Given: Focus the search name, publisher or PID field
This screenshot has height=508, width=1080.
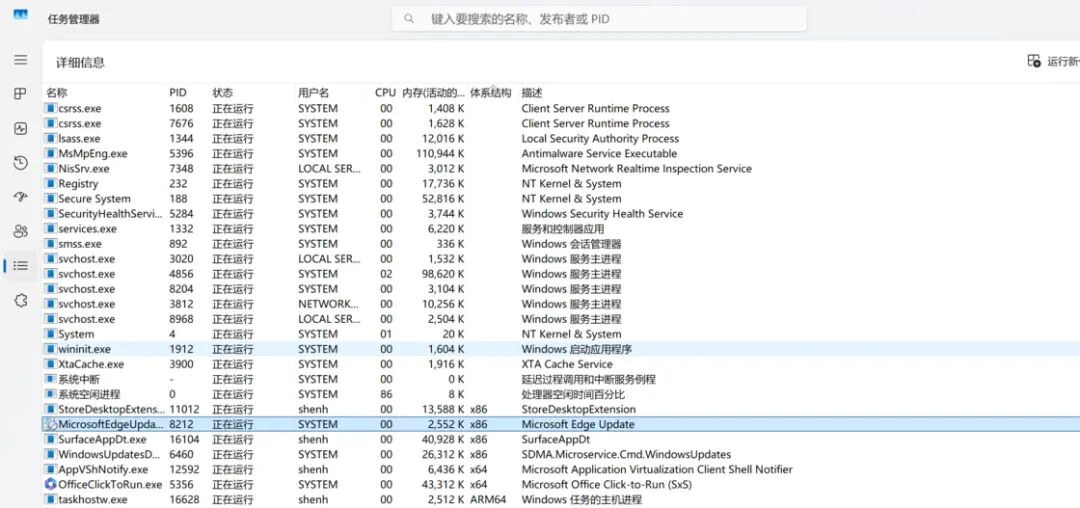Looking at the screenshot, I should 599,19.
